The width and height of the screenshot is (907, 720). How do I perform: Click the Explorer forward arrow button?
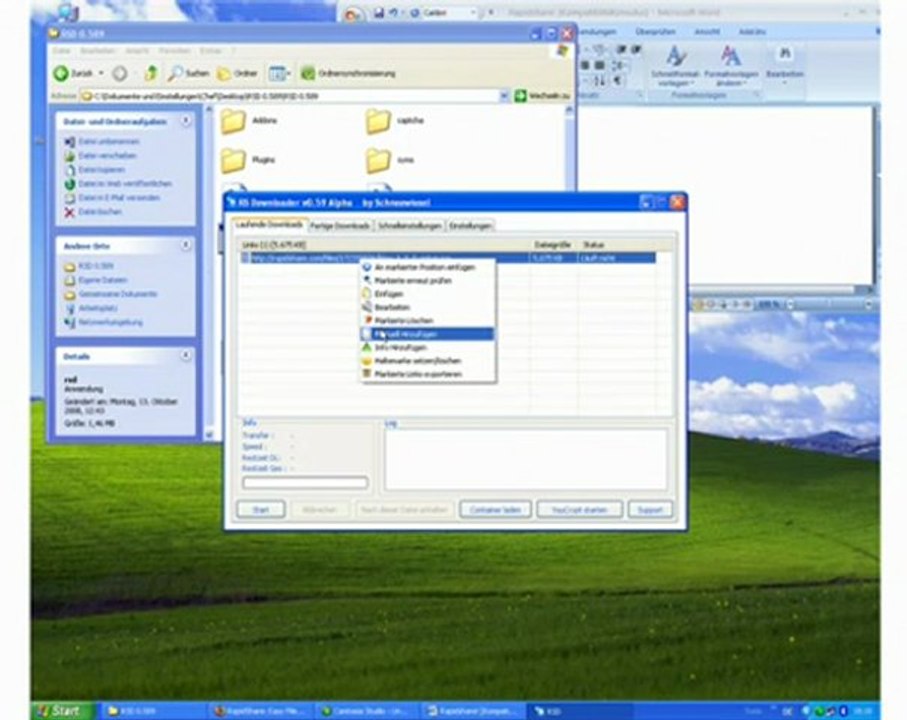pyautogui.click(x=120, y=73)
